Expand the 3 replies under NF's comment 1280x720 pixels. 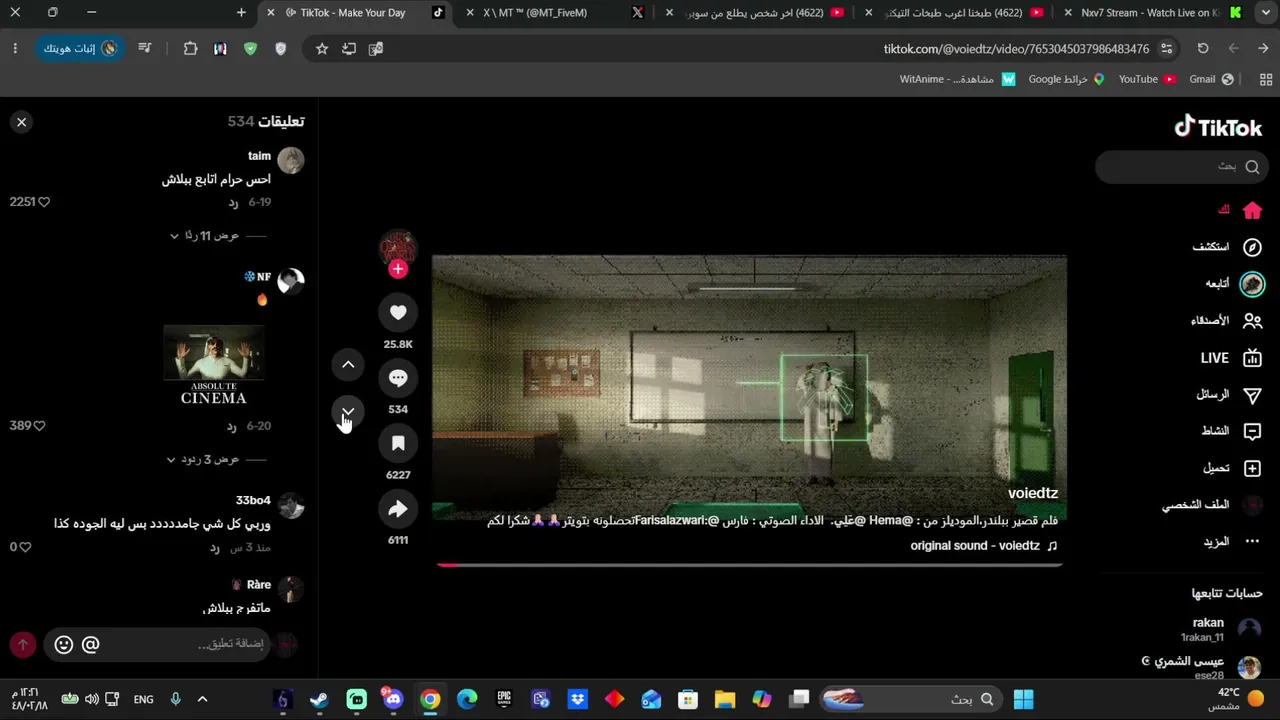pyautogui.click(x=203, y=460)
